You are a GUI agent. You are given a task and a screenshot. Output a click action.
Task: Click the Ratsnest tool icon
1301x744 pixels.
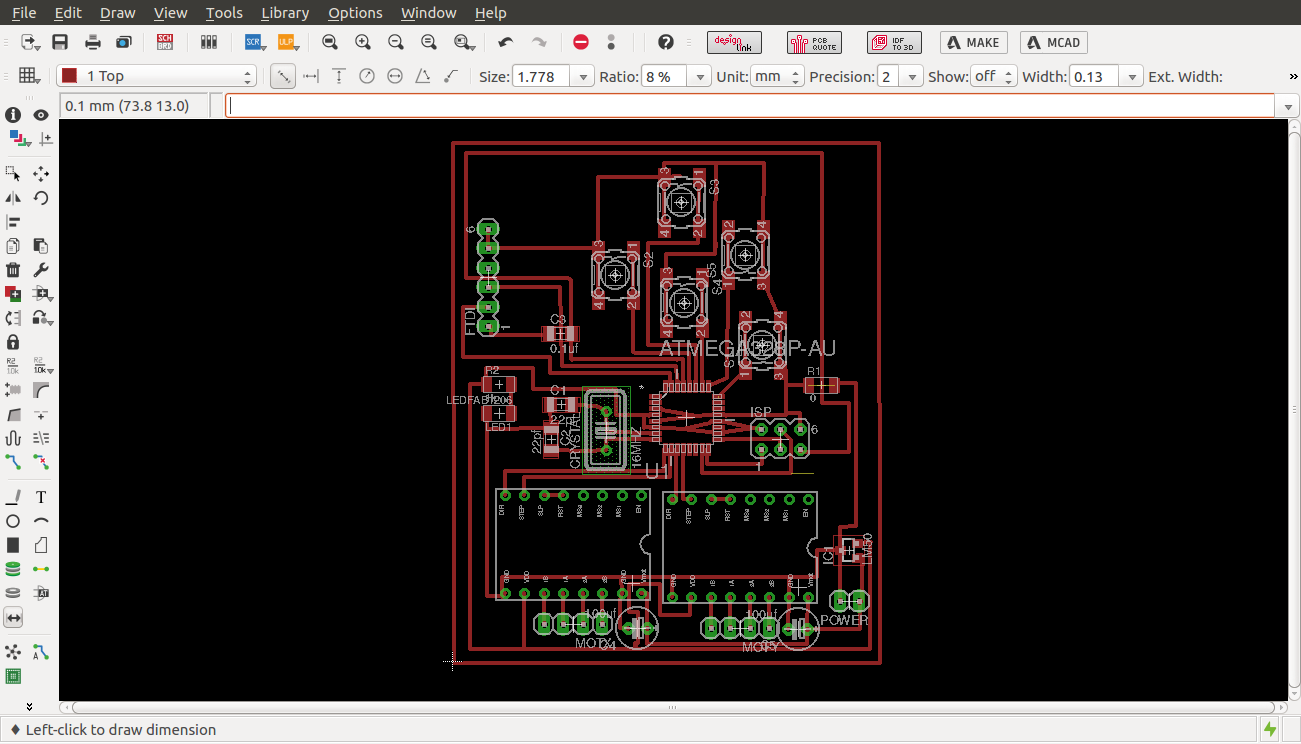click(13, 652)
